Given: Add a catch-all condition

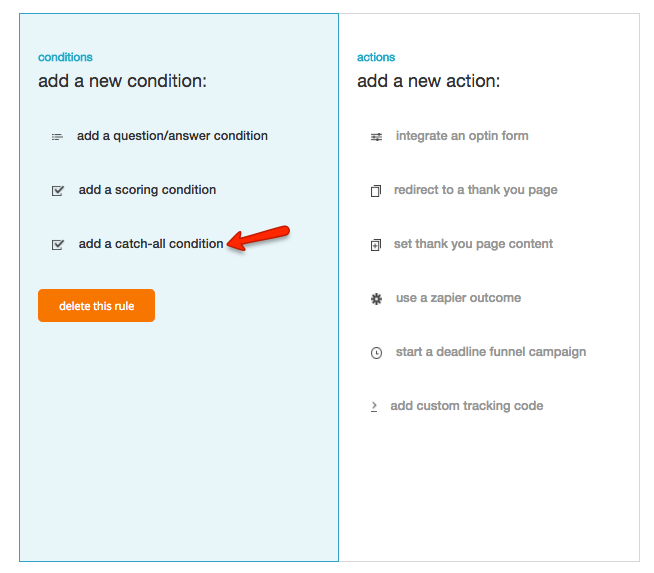Looking at the screenshot, I should pyautogui.click(x=151, y=244).
